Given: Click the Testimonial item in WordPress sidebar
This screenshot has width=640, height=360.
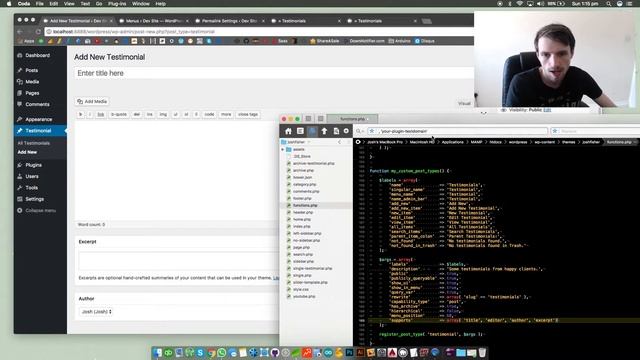Looking at the screenshot, I should point(40,131).
